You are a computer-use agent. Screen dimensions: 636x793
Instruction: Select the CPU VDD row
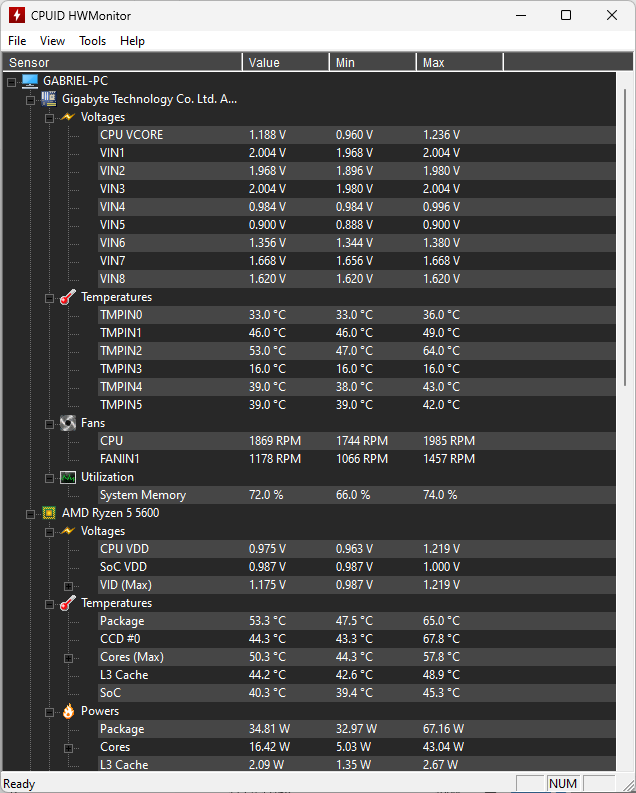(357, 549)
